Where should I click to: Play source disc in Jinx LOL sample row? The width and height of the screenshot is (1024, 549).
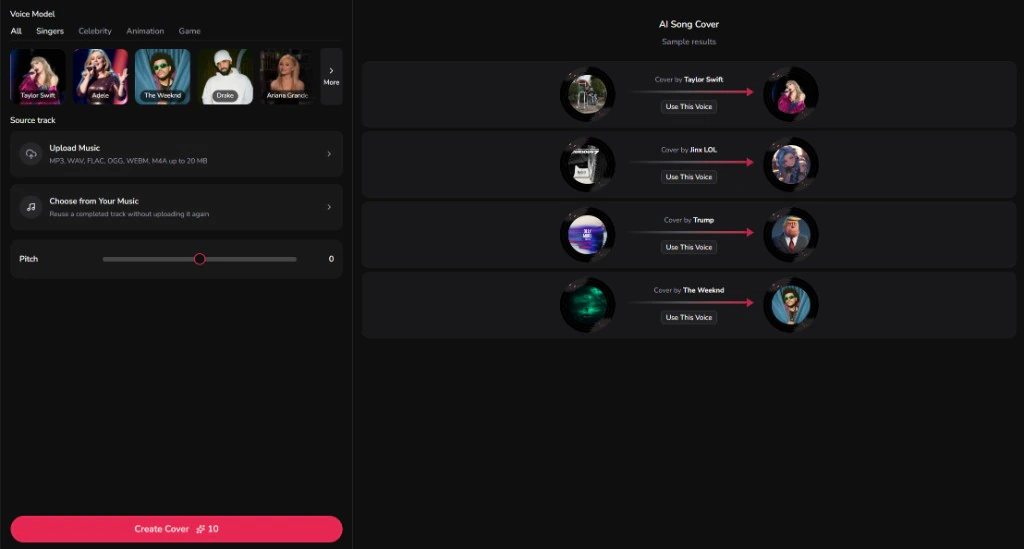point(588,165)
